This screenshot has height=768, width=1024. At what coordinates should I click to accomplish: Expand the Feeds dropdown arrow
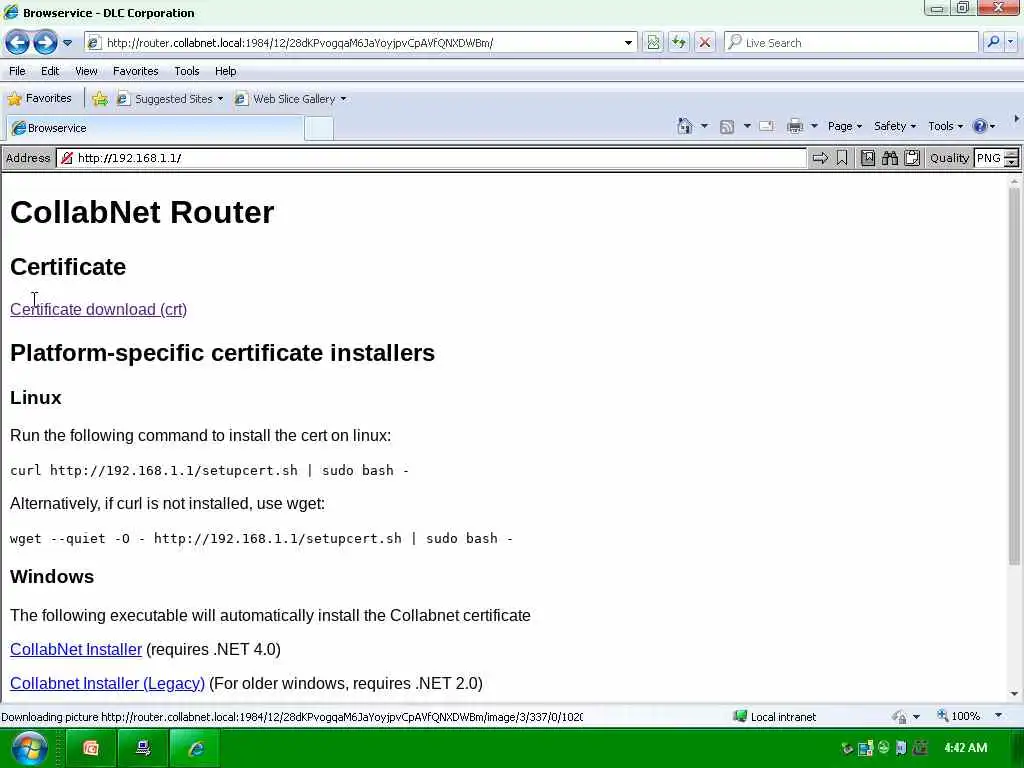pos(747,126)
